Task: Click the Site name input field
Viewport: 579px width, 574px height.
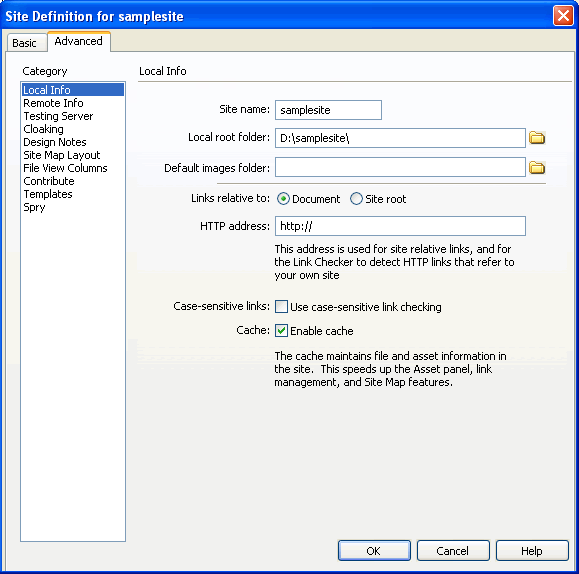Action: click(328, 110)
